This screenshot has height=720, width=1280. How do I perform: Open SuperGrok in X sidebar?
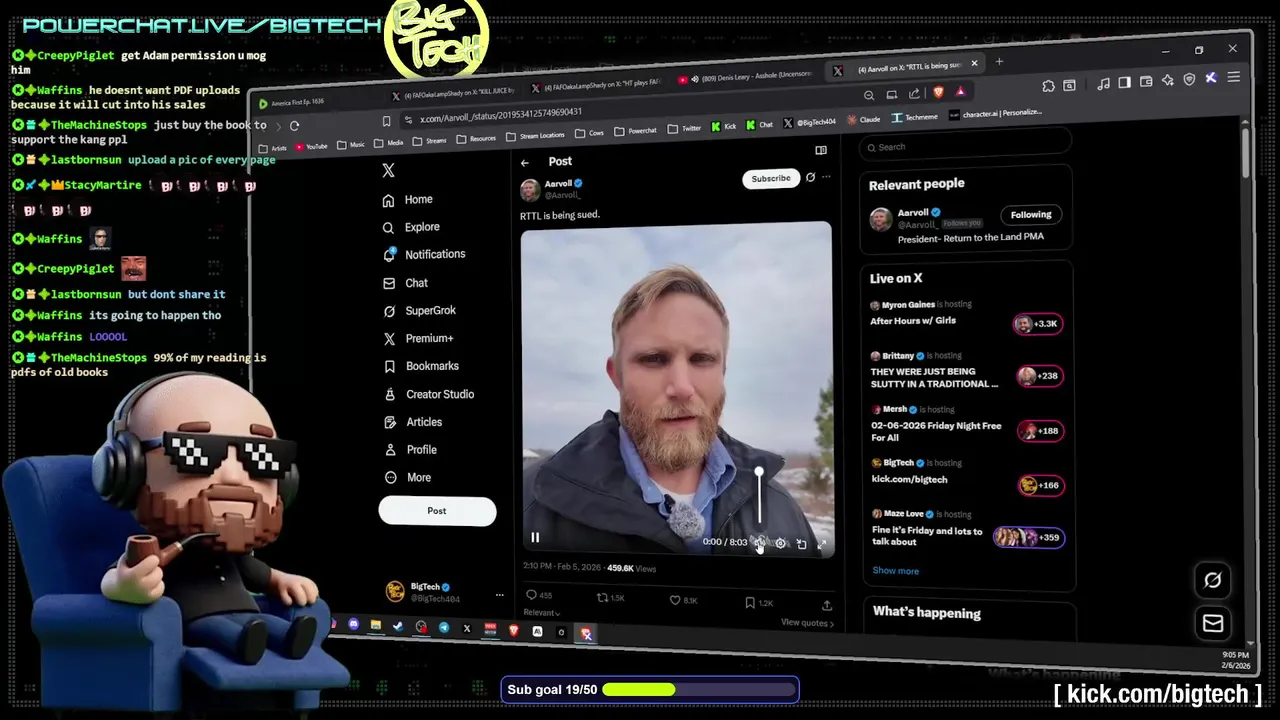point(419,311)
